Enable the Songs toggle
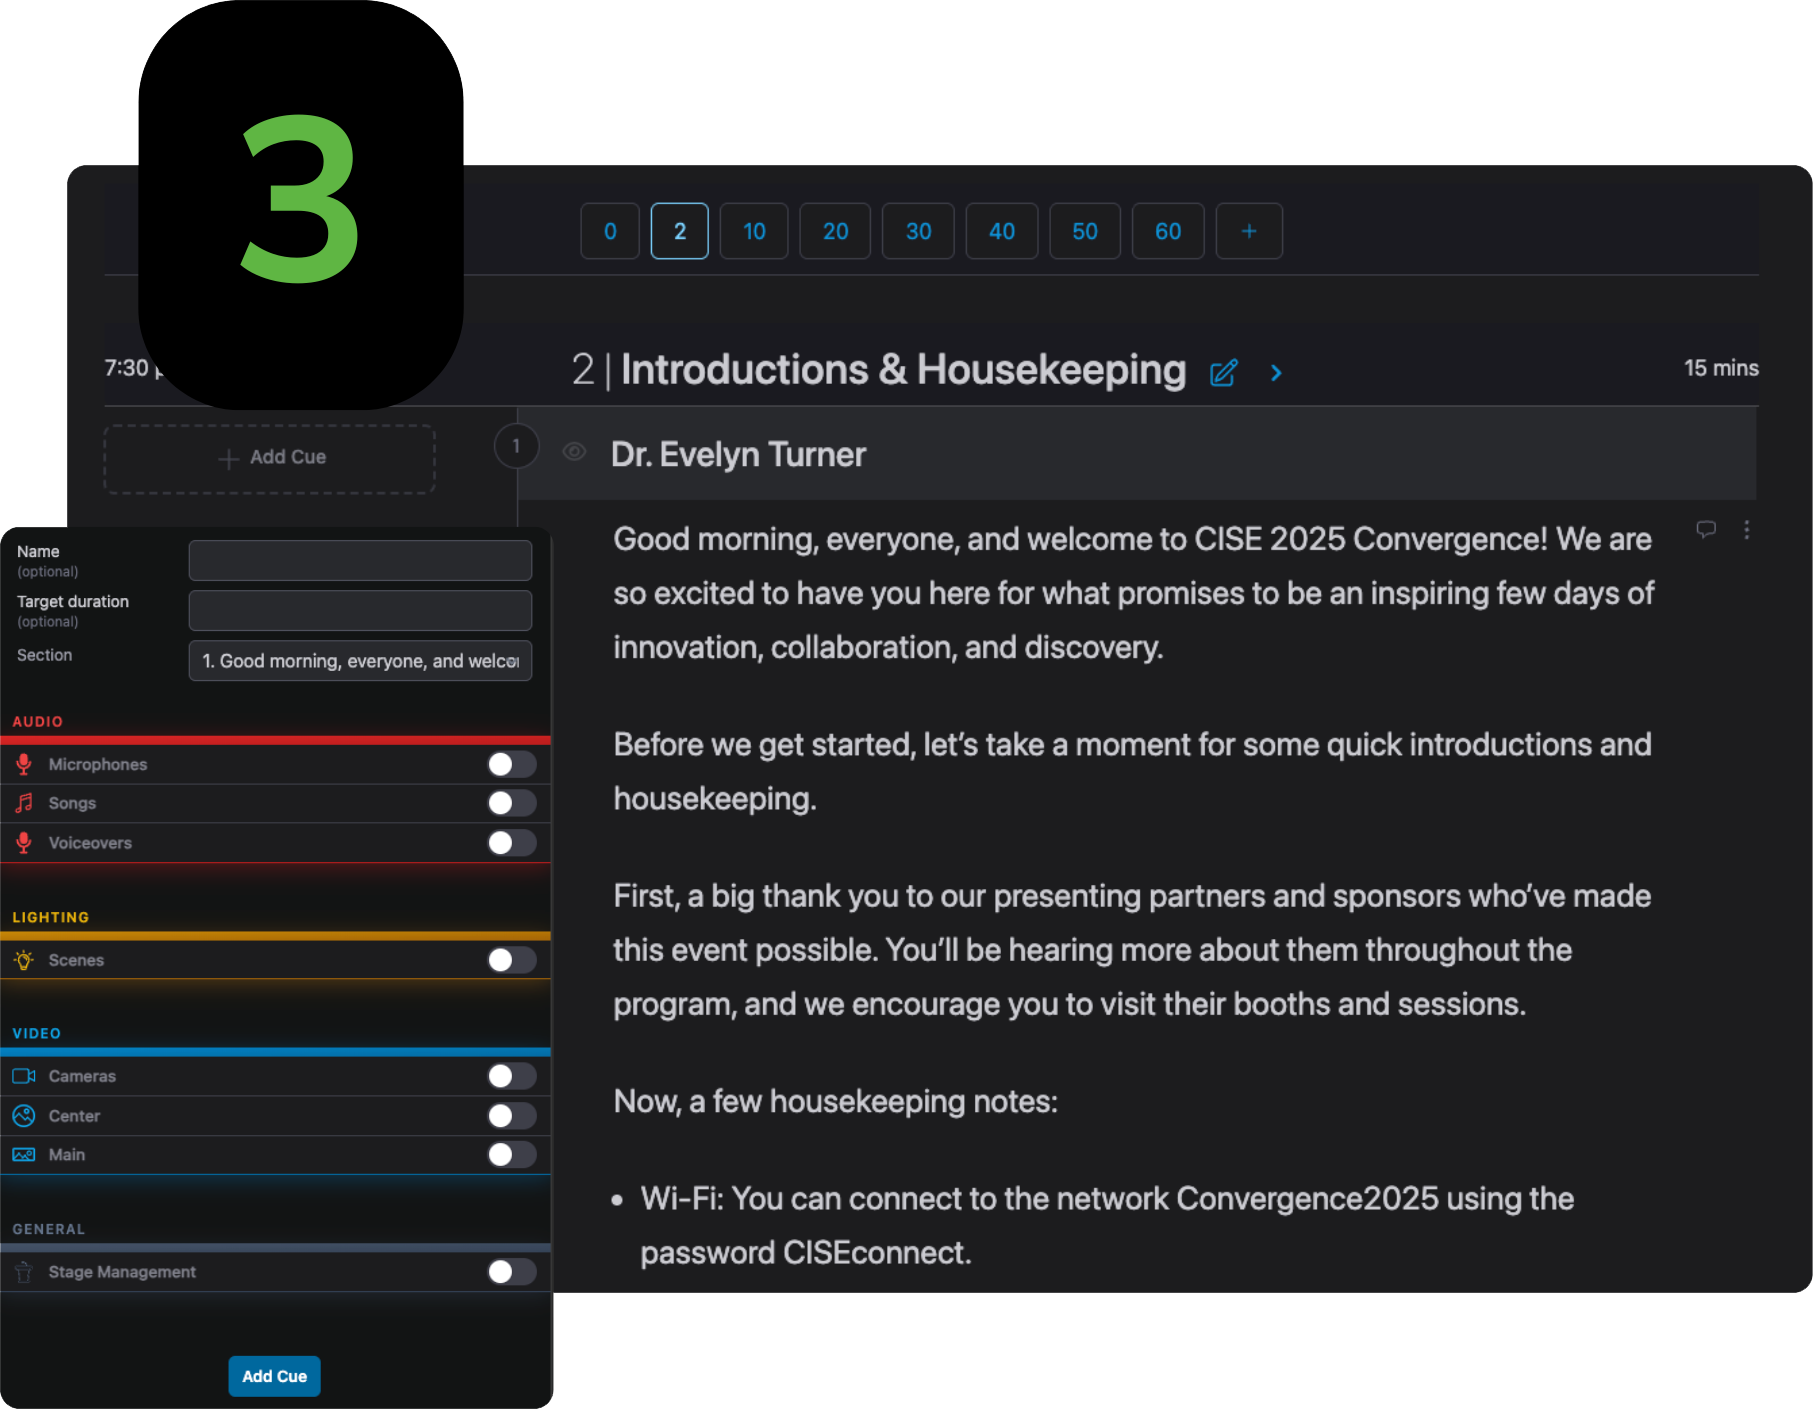1813x1409 pixels. click(x=511, y=803)
